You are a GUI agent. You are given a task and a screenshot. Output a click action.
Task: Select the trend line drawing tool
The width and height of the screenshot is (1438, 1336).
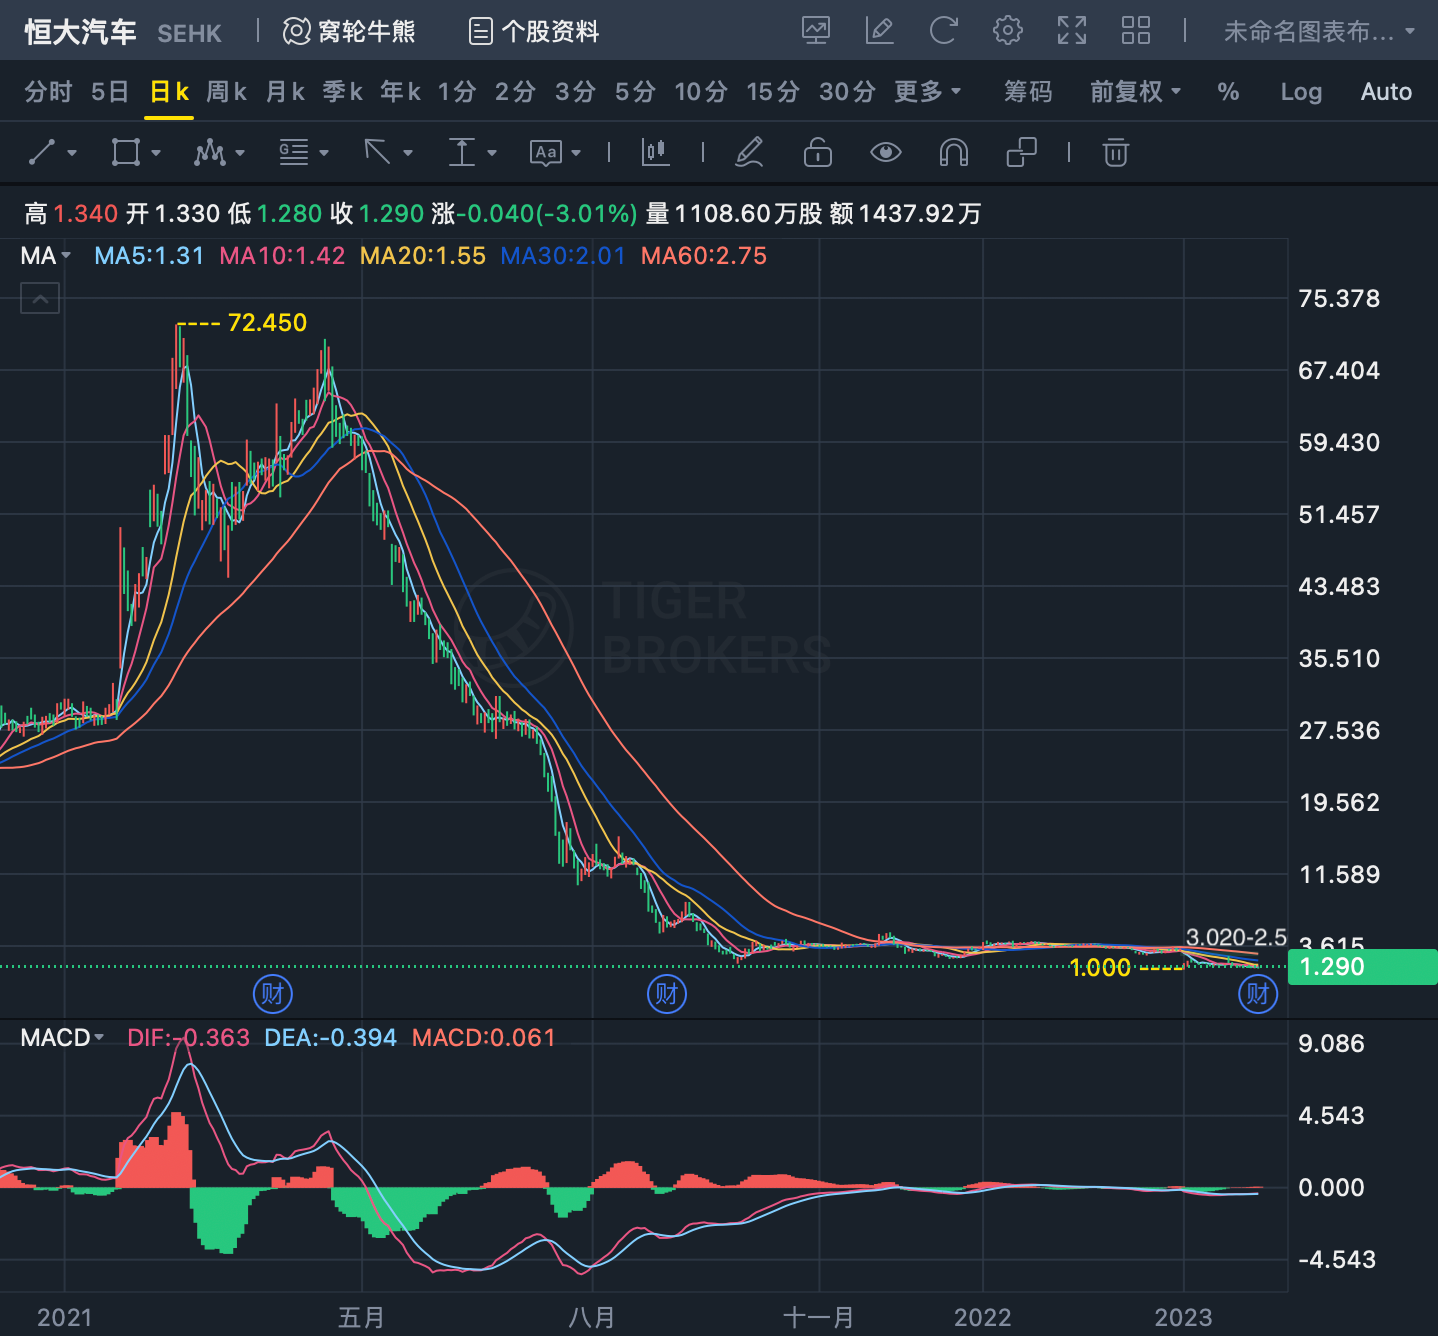click(42, 152)
